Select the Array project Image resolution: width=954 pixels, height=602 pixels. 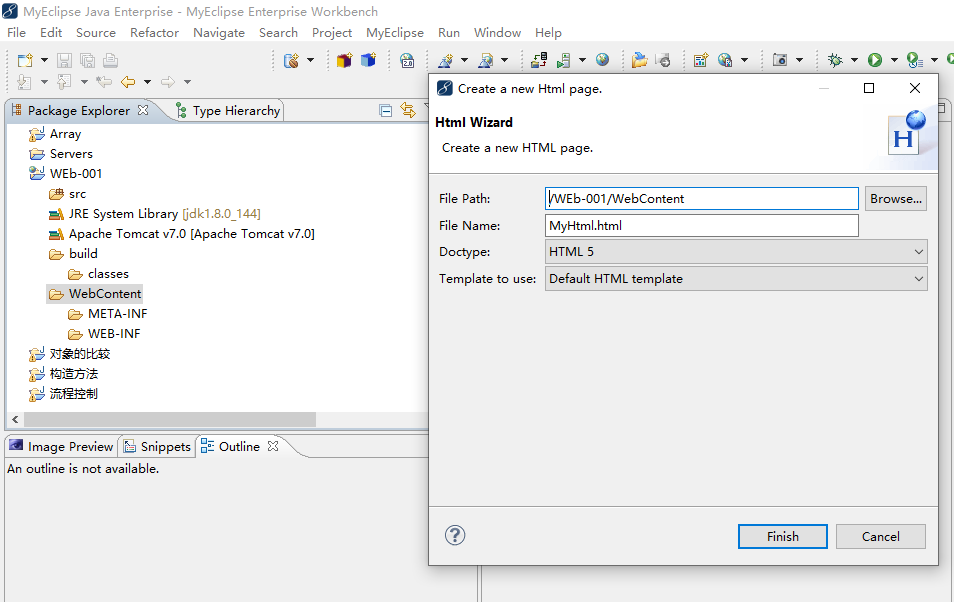(x=55, y=133)
